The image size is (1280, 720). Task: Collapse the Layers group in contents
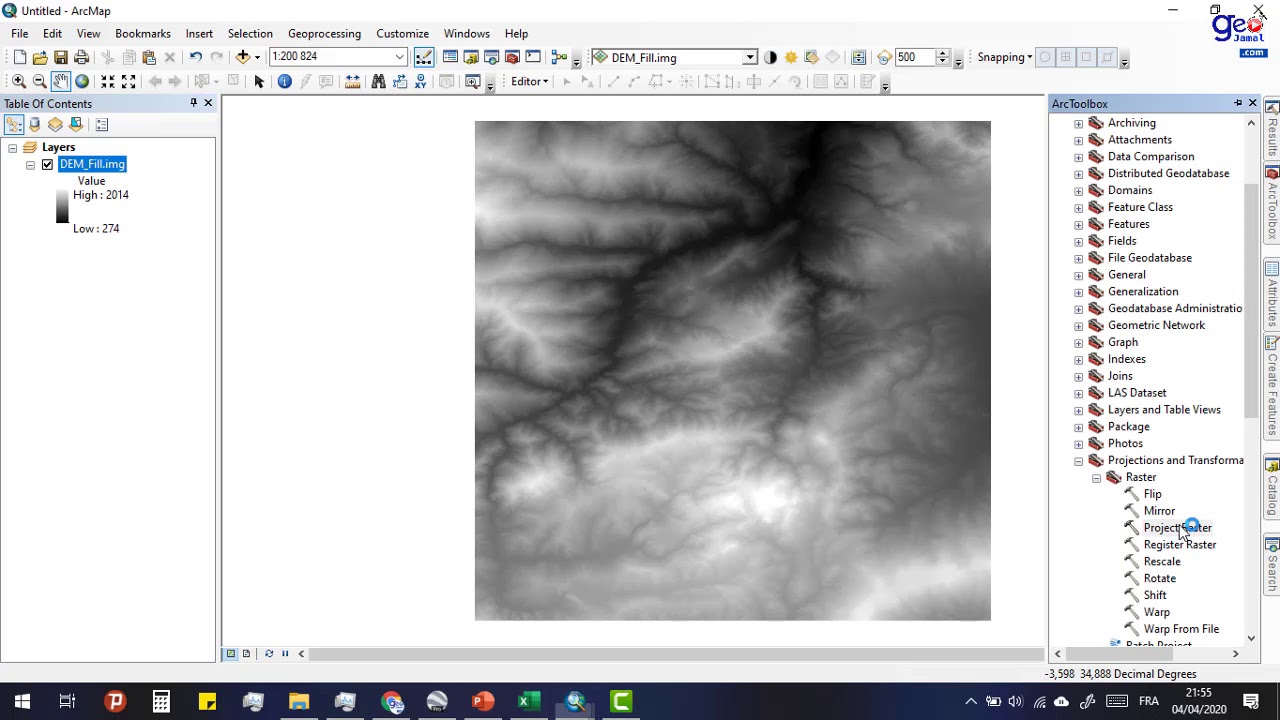[12, 147]
